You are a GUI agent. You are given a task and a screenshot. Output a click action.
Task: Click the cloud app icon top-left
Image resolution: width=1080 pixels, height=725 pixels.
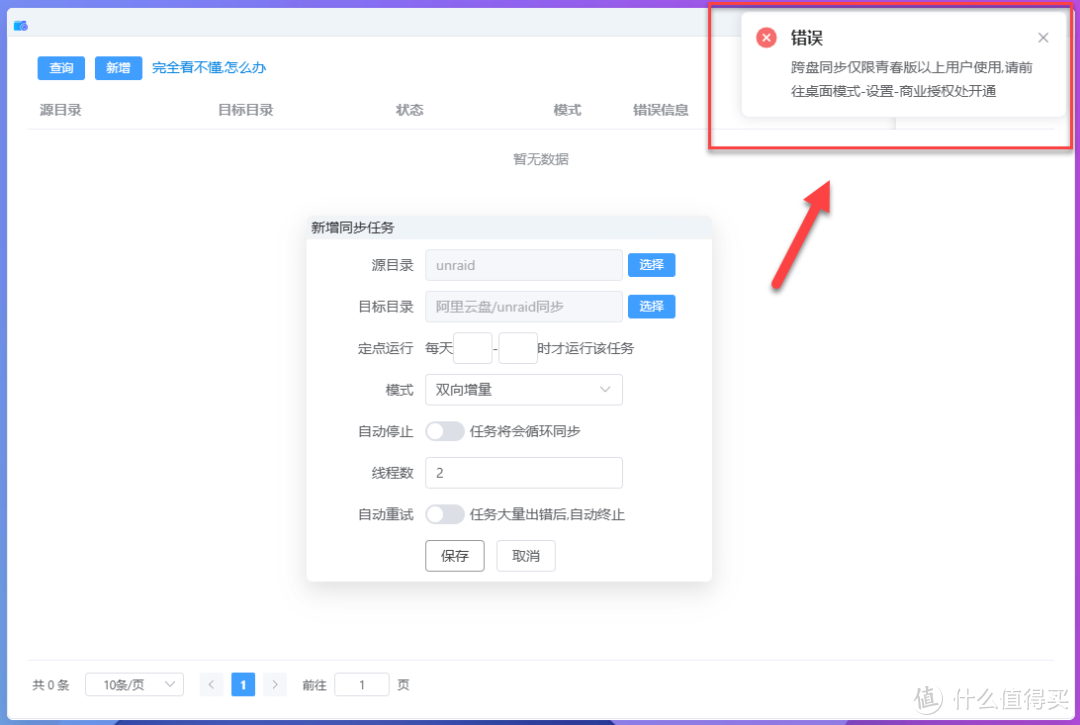[21, 24]
